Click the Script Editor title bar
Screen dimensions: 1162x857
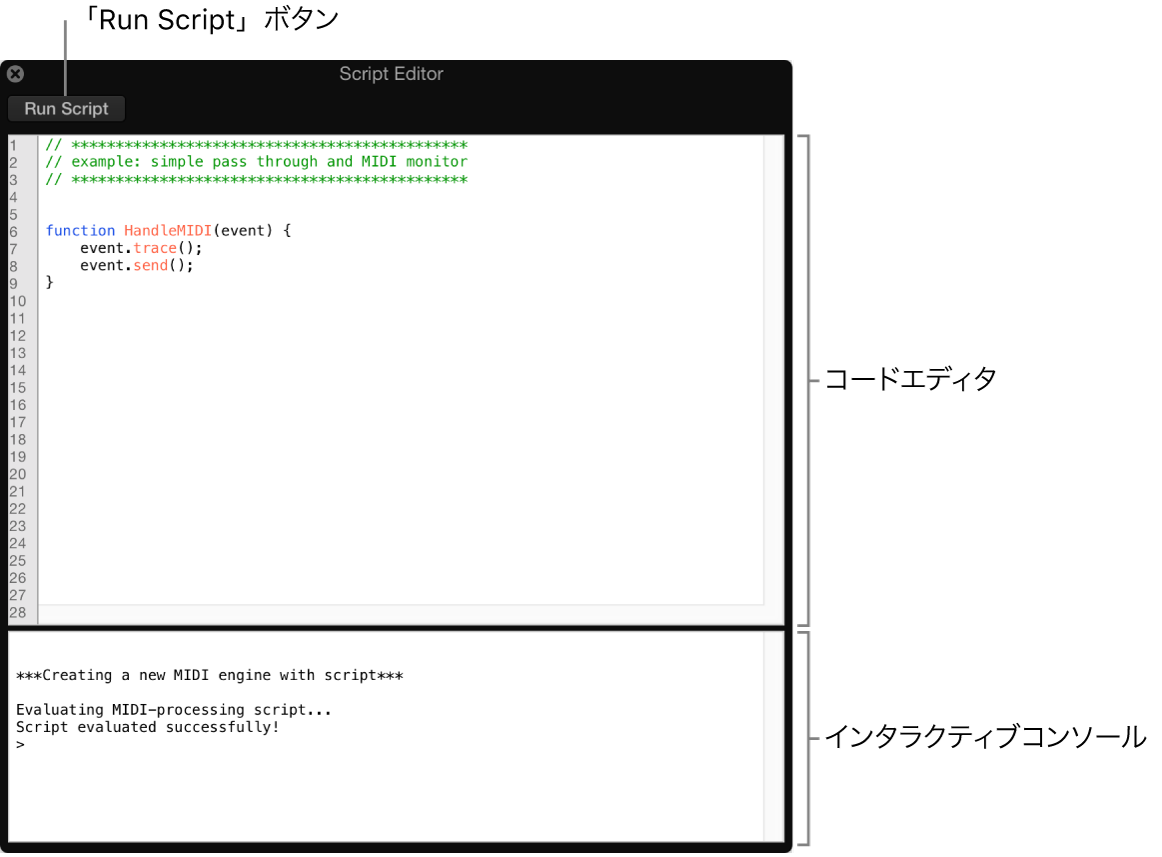click(x=390, y=73)
